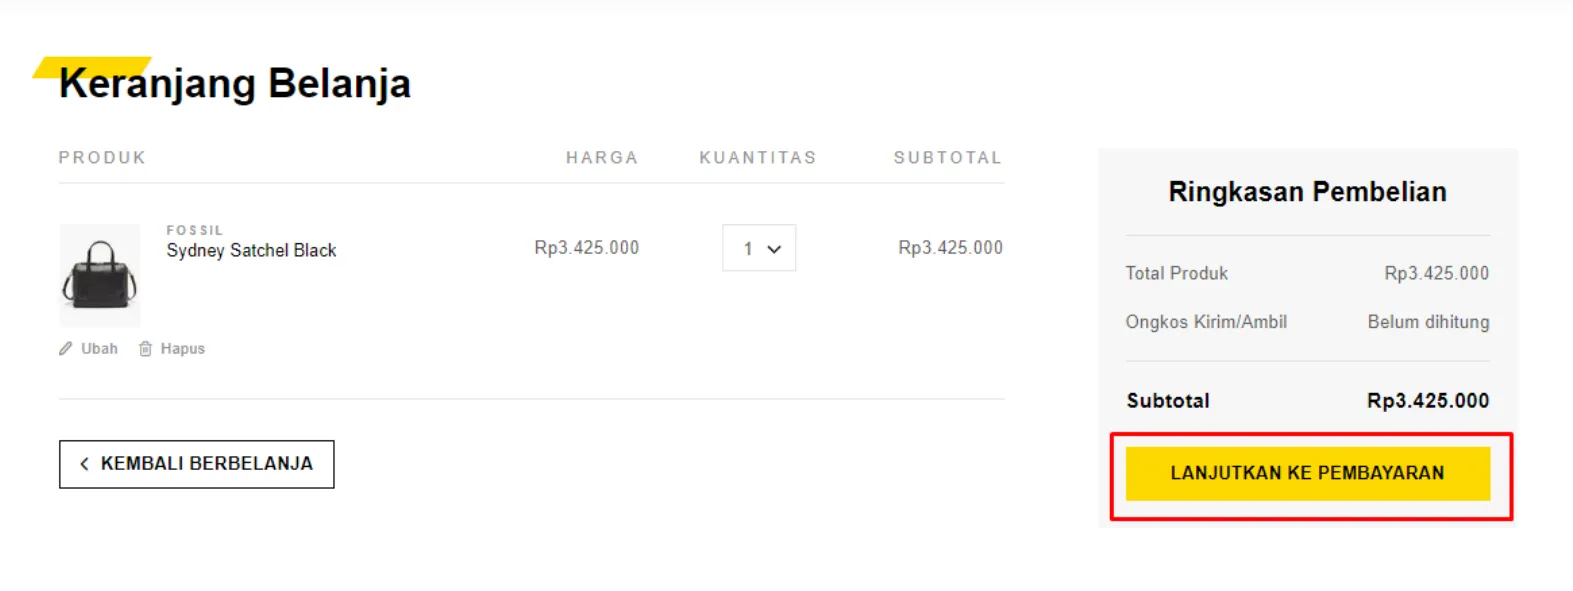Select the quantity value 1 in the selector

tap(748, 249)
